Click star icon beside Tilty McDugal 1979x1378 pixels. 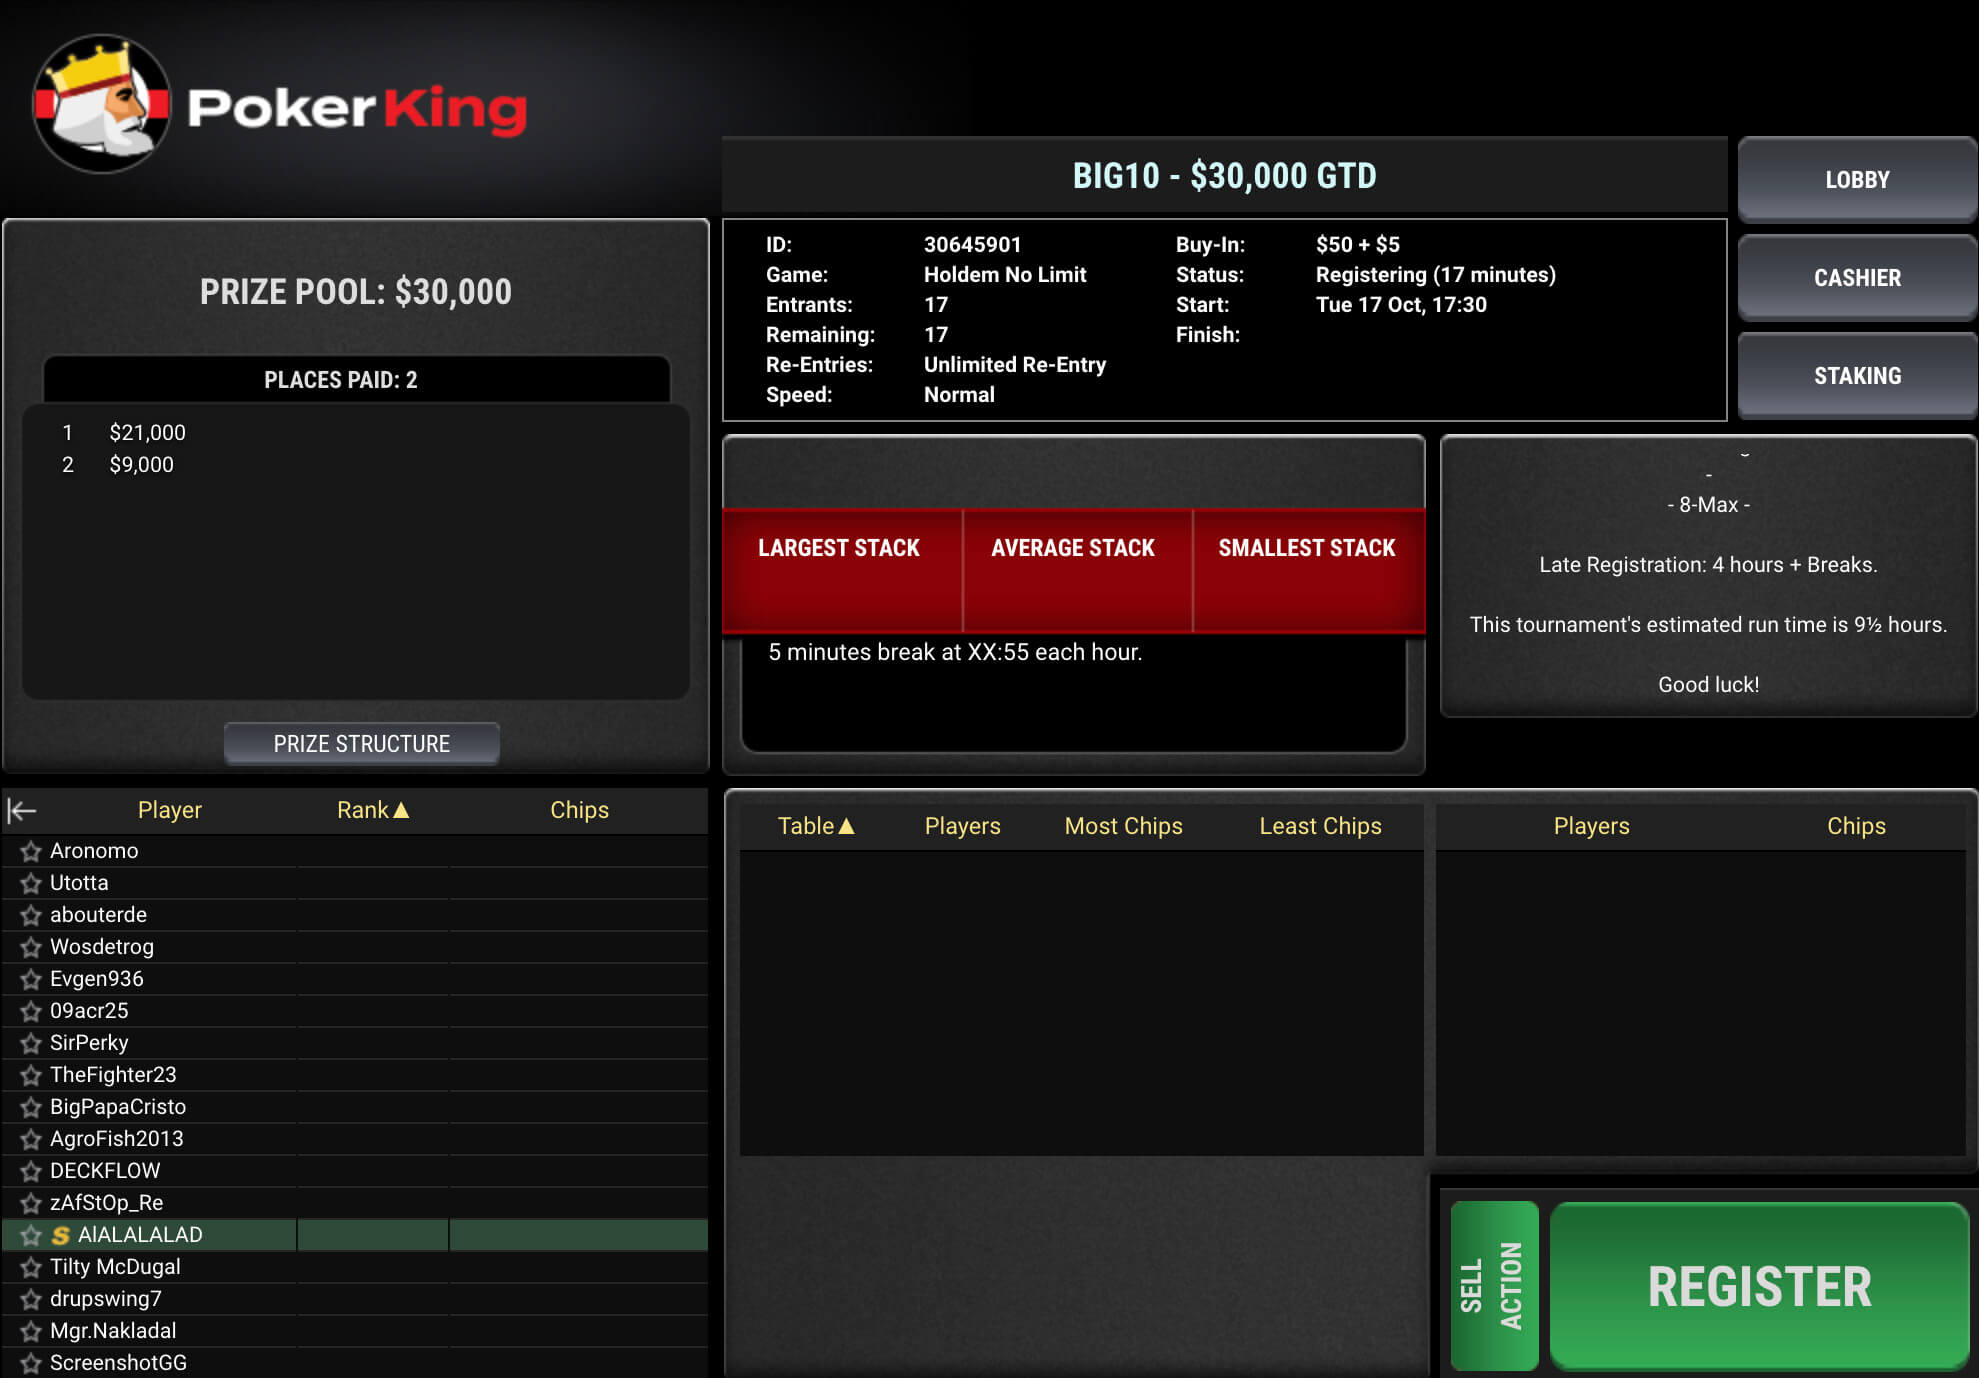pyautogui.click(x=31, y=1267)
